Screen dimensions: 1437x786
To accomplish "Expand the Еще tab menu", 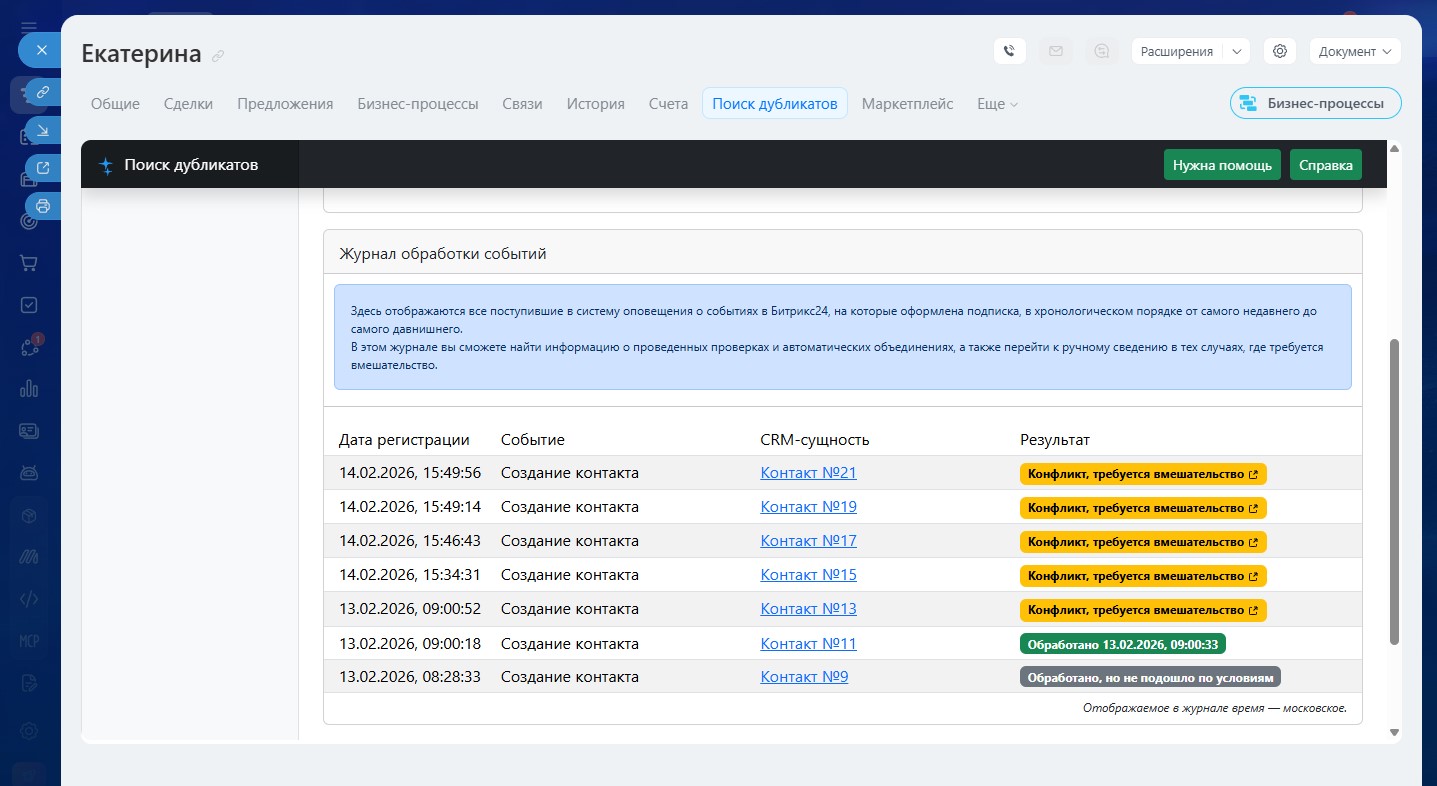I will [997, 104].
